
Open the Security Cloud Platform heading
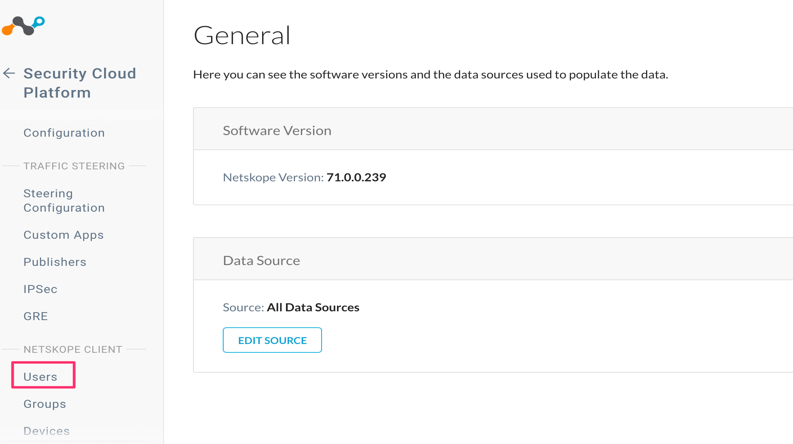point(79,83)
